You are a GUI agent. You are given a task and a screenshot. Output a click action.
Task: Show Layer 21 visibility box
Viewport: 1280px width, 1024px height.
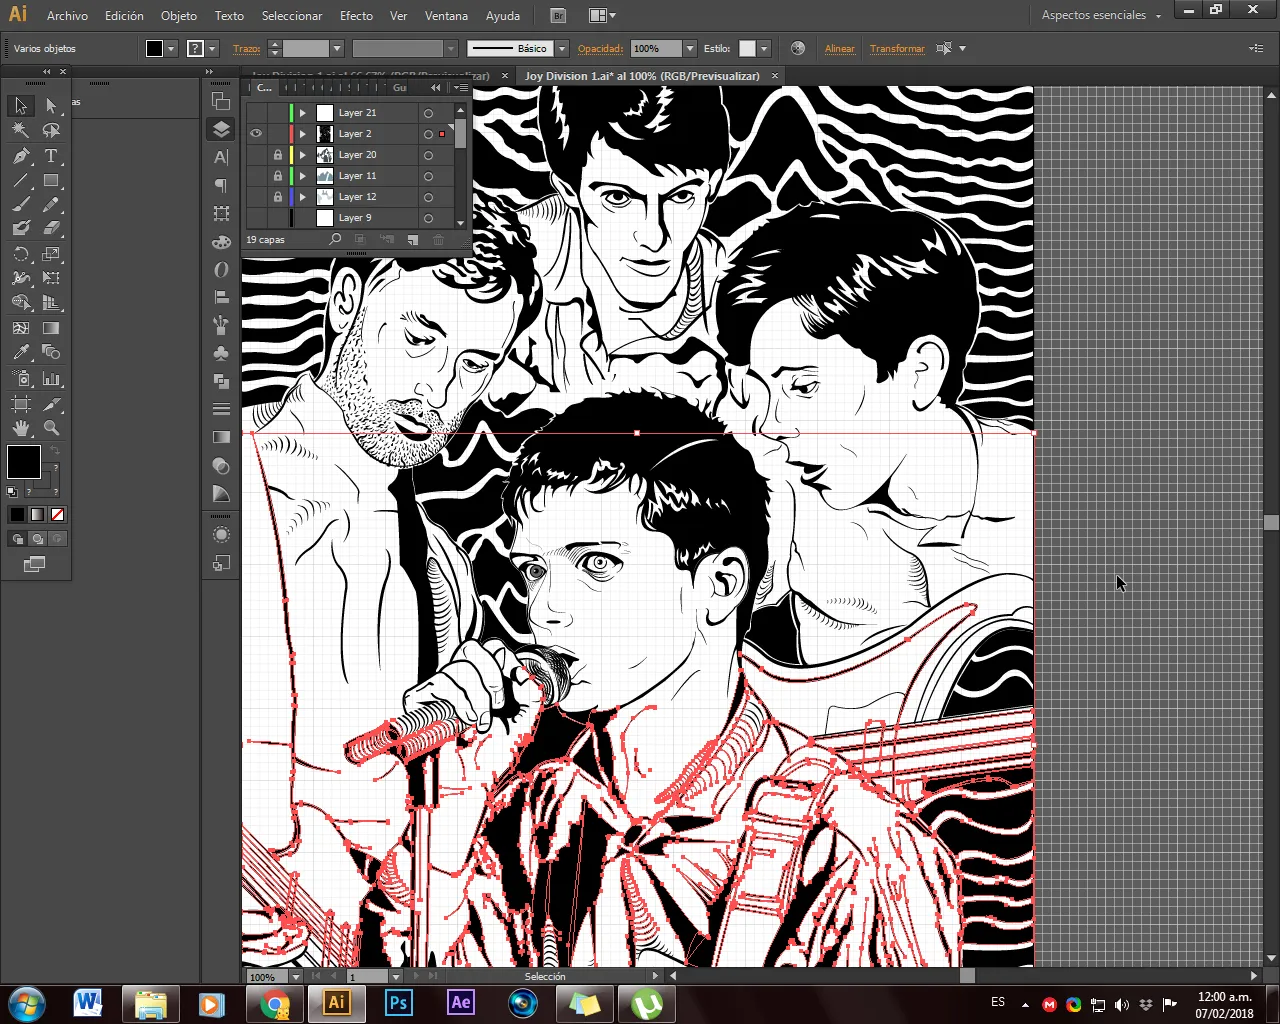pyautogui.click(x=256, y=113)
